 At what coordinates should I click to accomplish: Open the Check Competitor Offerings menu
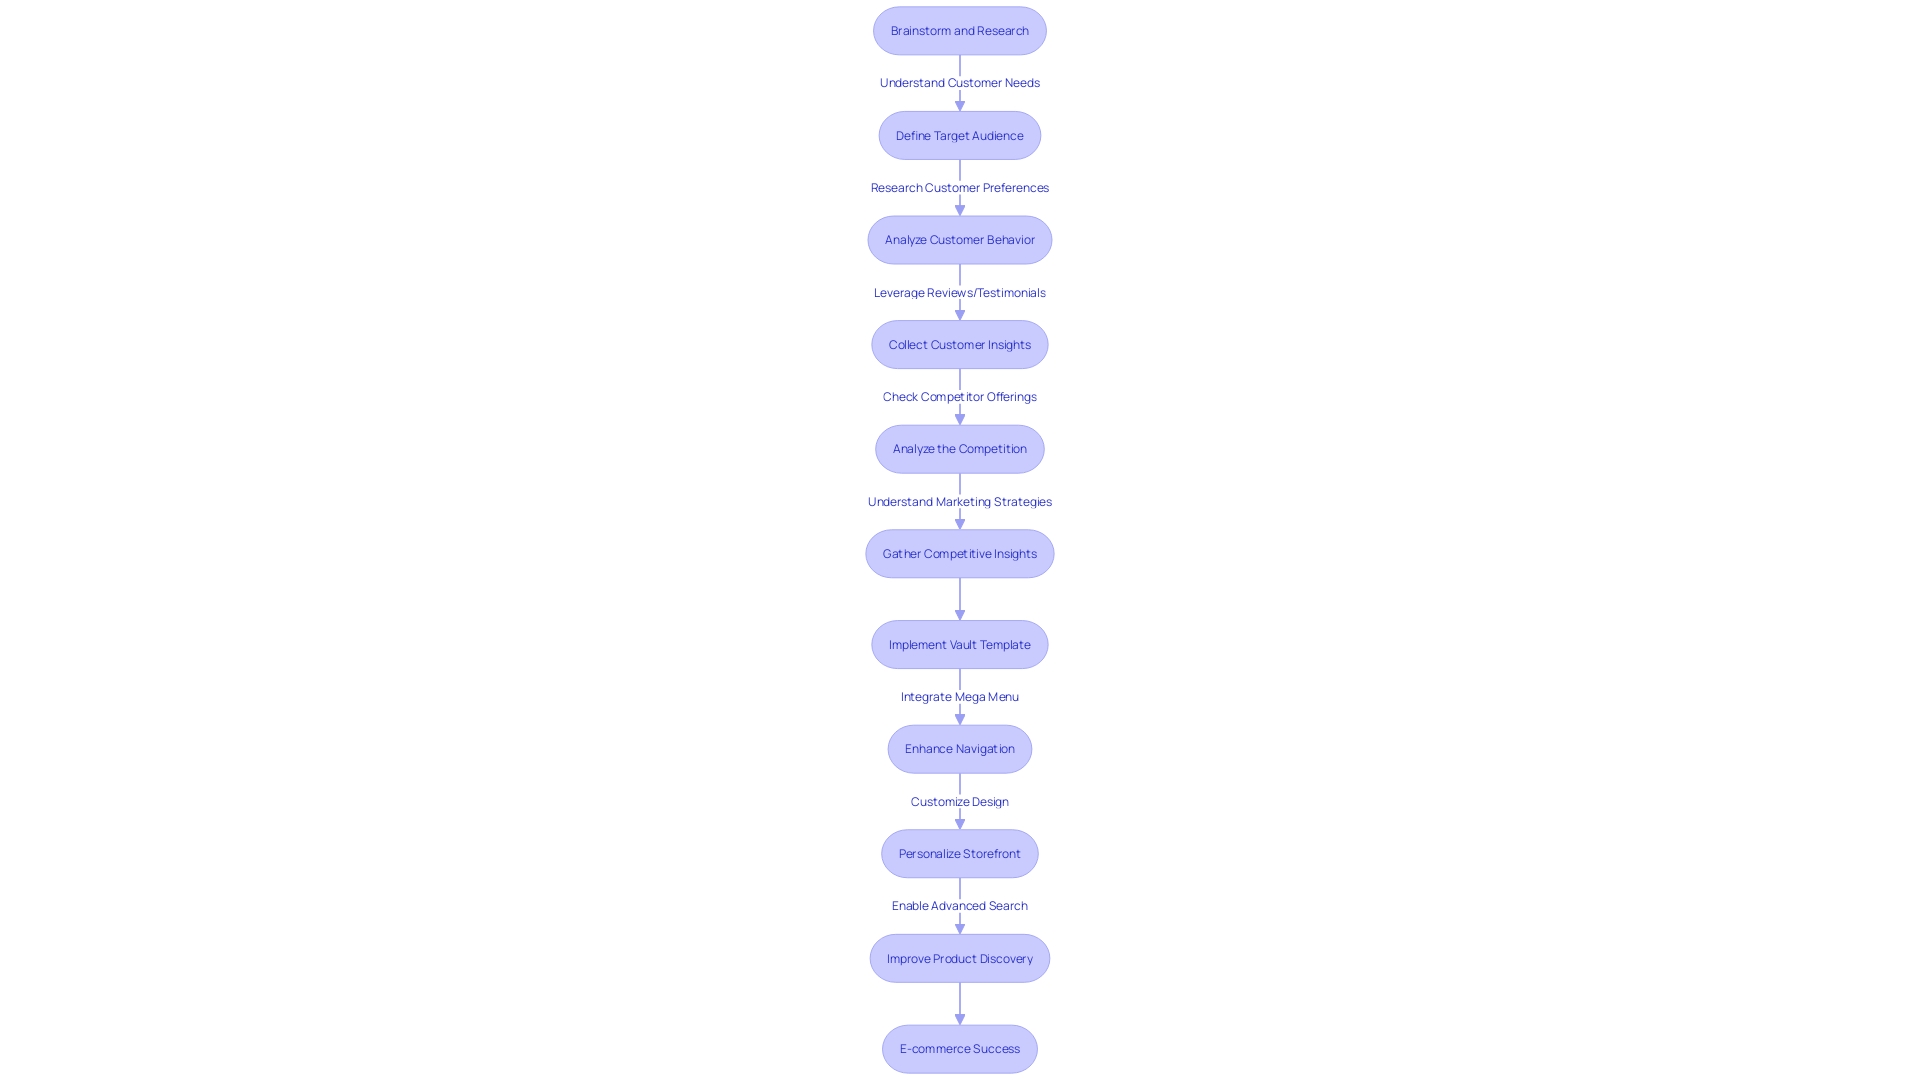(959, 396)
